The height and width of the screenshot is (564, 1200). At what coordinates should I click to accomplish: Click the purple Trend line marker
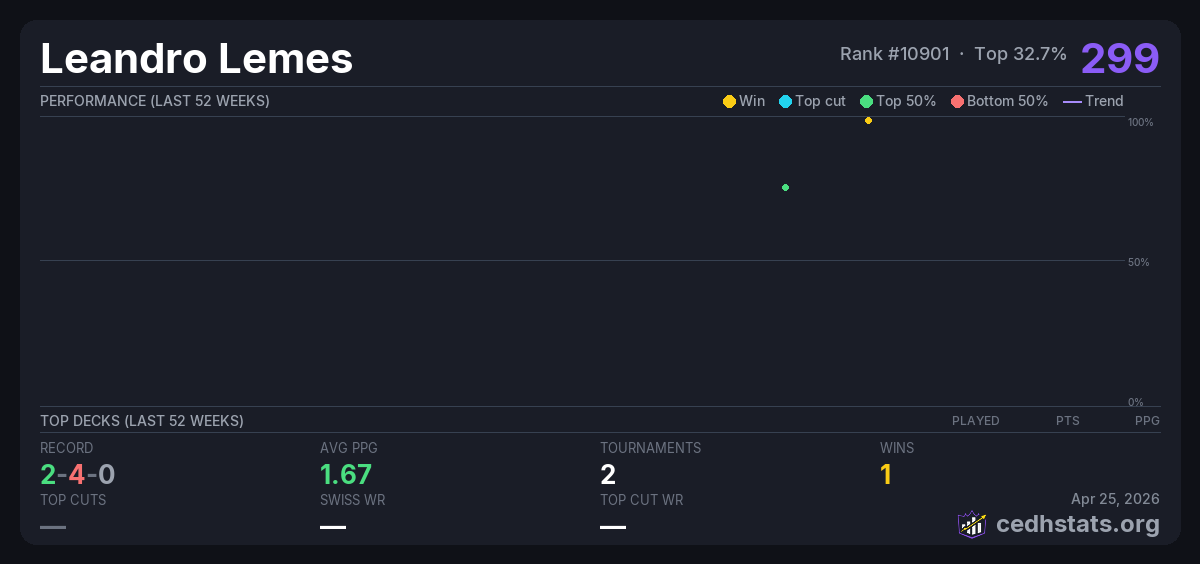(1071, 101)
